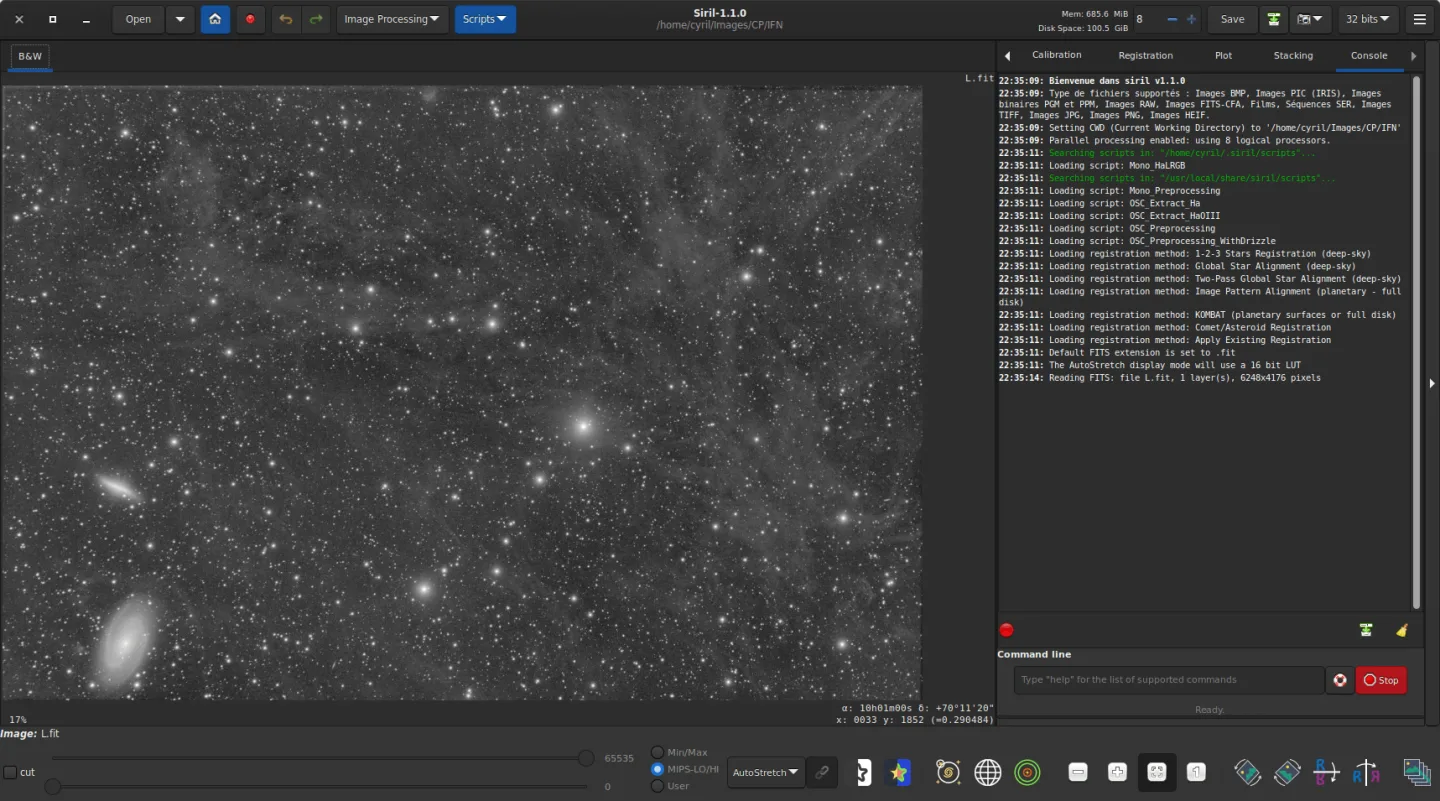
Task: Switch to the Calibration tab
Action: (1057, 55)
